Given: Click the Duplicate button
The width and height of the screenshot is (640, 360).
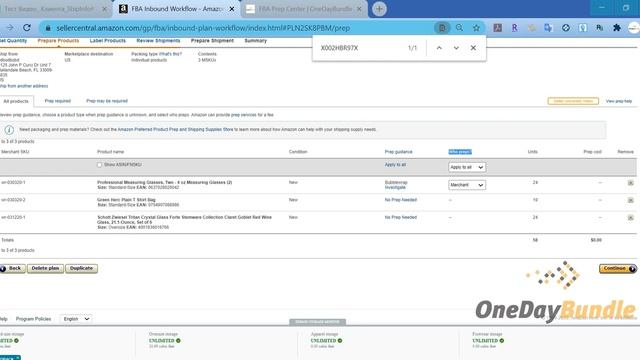Looking at the screenshot, I should tap(81, 268).
